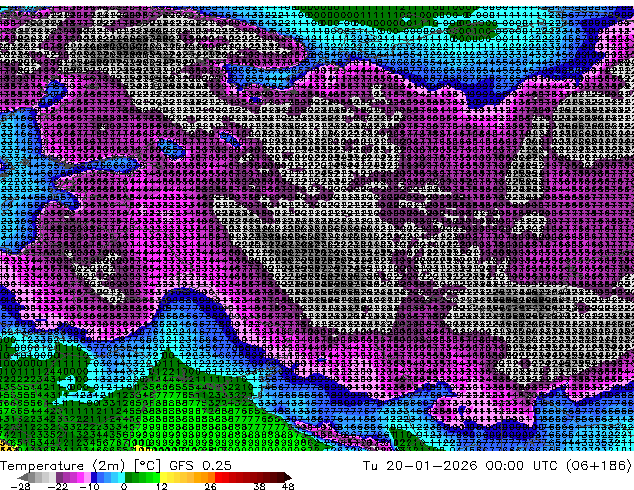The image size is (634, 490).
Task: Pick the bright yellow legend swatch above 12
Action: click(163, 477)
